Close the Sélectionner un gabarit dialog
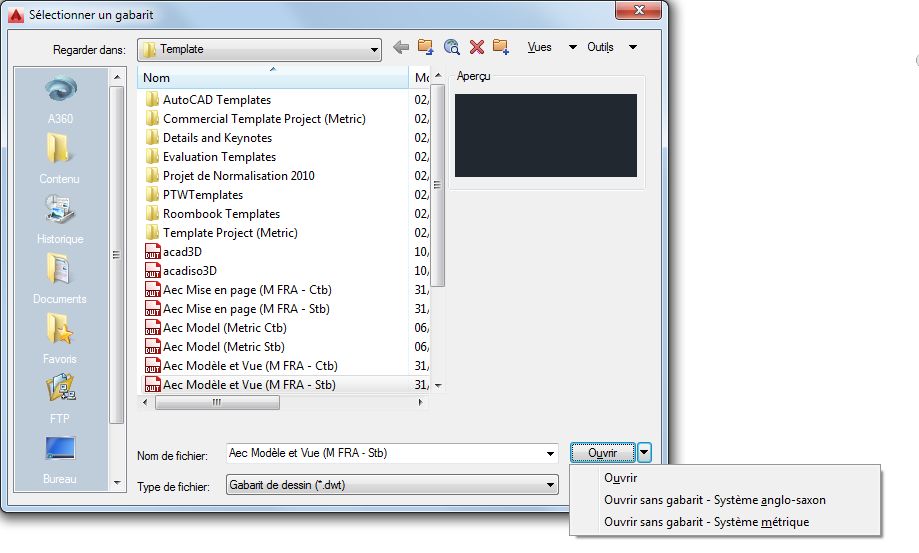This screenshot has height=553, width=919. [x=639, y=10]
